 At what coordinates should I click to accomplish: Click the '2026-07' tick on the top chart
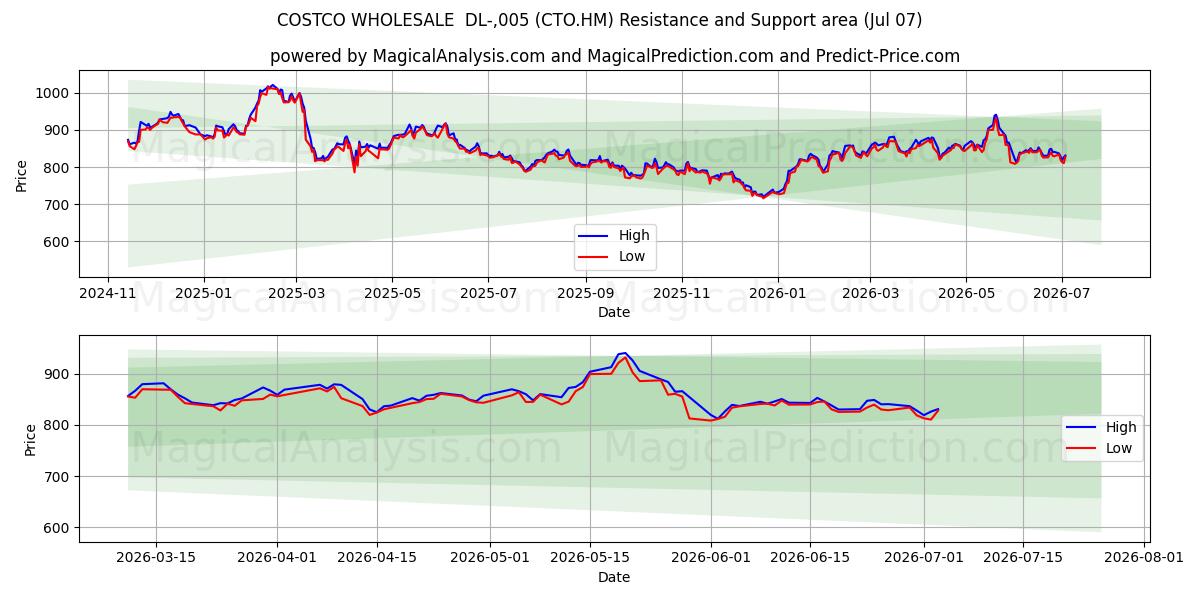pyautogui.click(x=1061, y=293)
